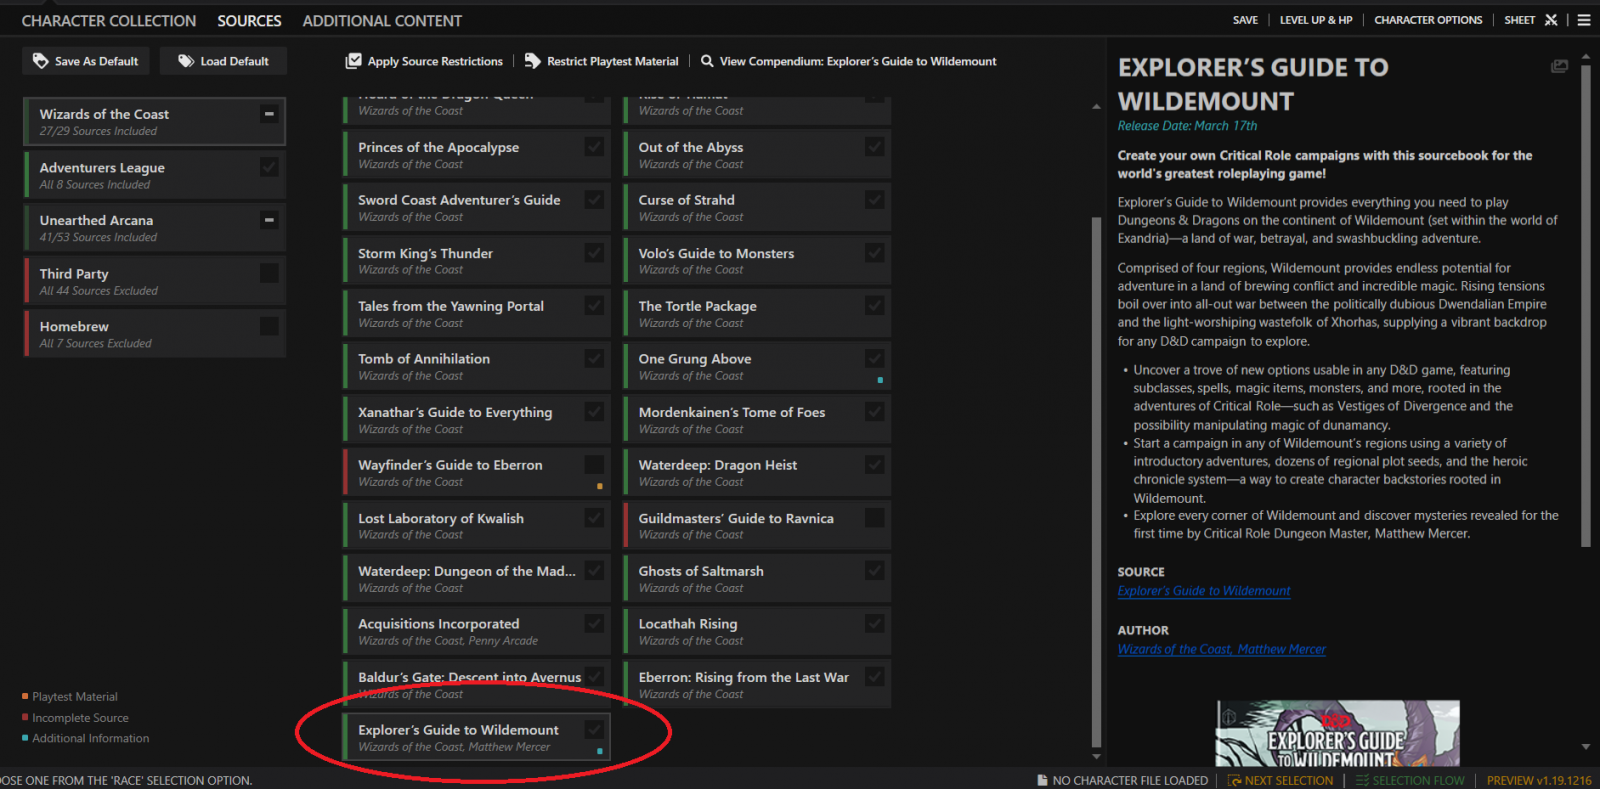The image size is (1600, 789).
Task: Click the Apply Source Restrictions checkmark icon
Action: click(x=353, y=61)
